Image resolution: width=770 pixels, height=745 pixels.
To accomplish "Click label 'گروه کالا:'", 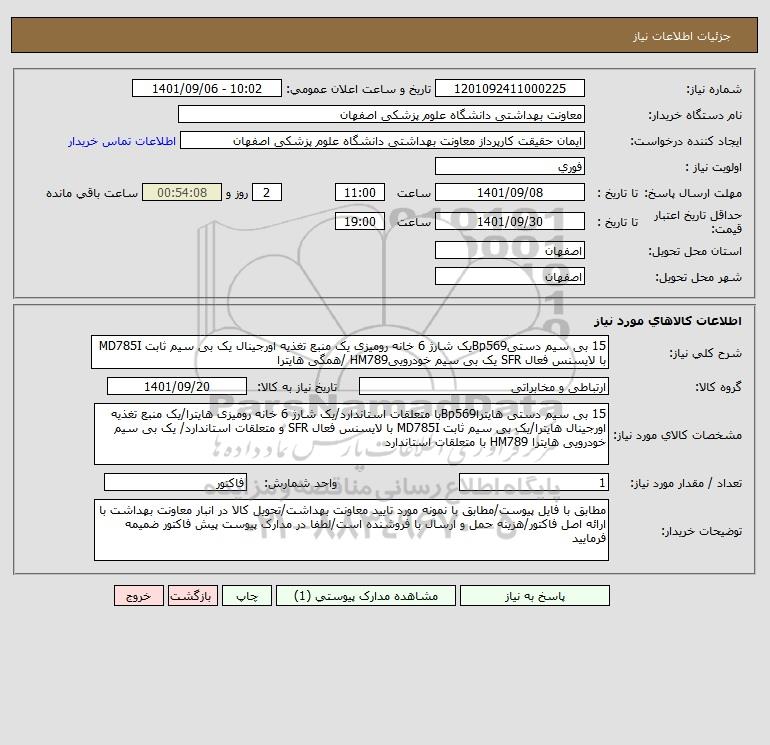I will click(x=718, y=387).
